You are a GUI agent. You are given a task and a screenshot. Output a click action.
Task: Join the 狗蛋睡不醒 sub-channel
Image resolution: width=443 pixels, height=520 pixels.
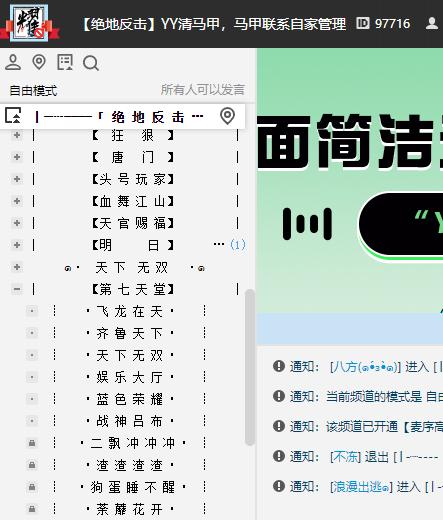[133, 487]
